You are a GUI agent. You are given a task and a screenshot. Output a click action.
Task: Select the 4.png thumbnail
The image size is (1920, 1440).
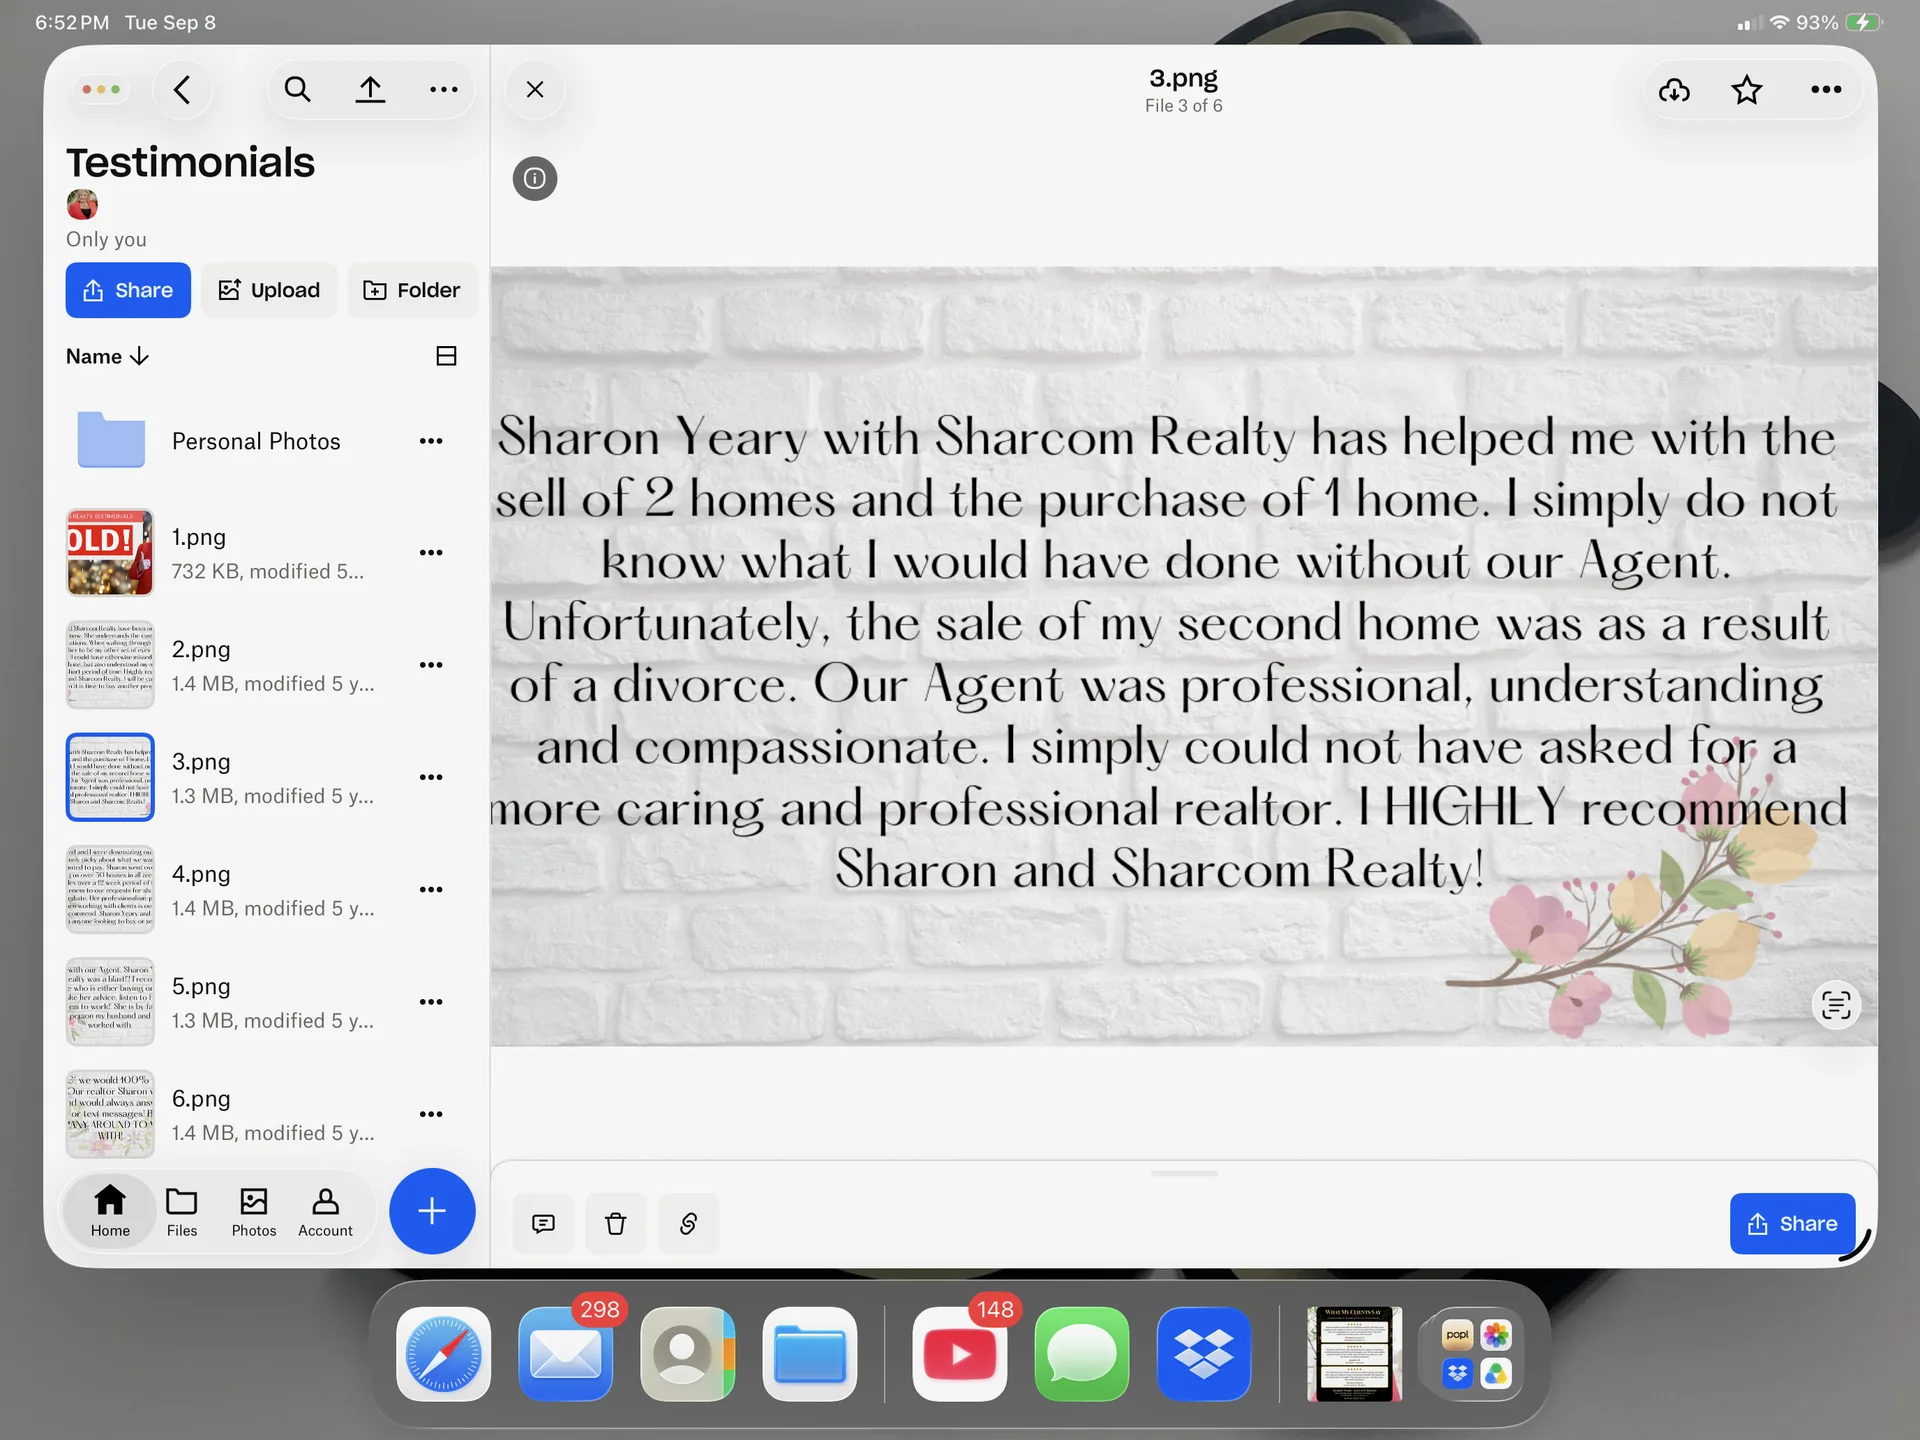110,889
